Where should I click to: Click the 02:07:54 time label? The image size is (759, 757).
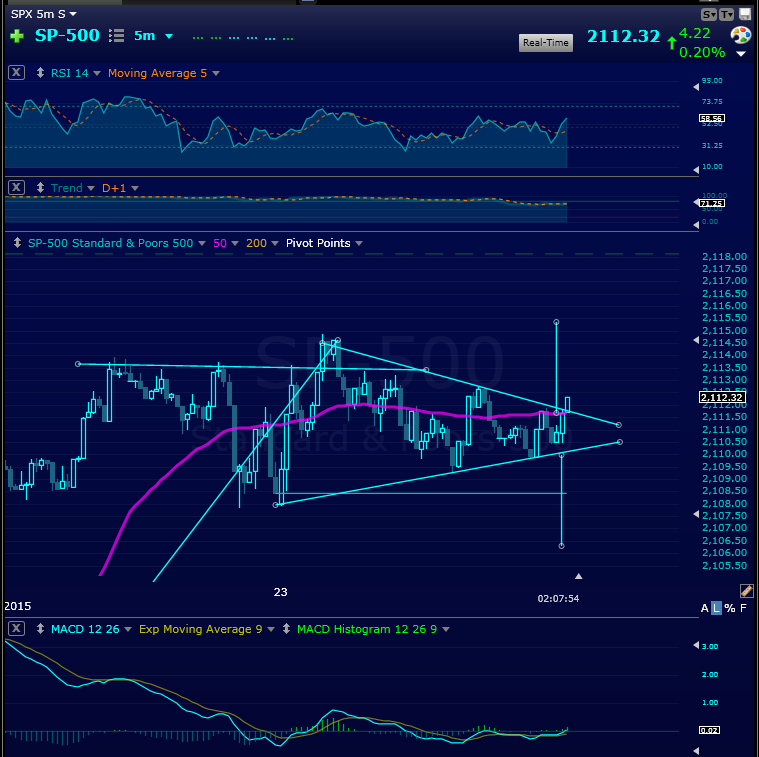coord(558,598)
